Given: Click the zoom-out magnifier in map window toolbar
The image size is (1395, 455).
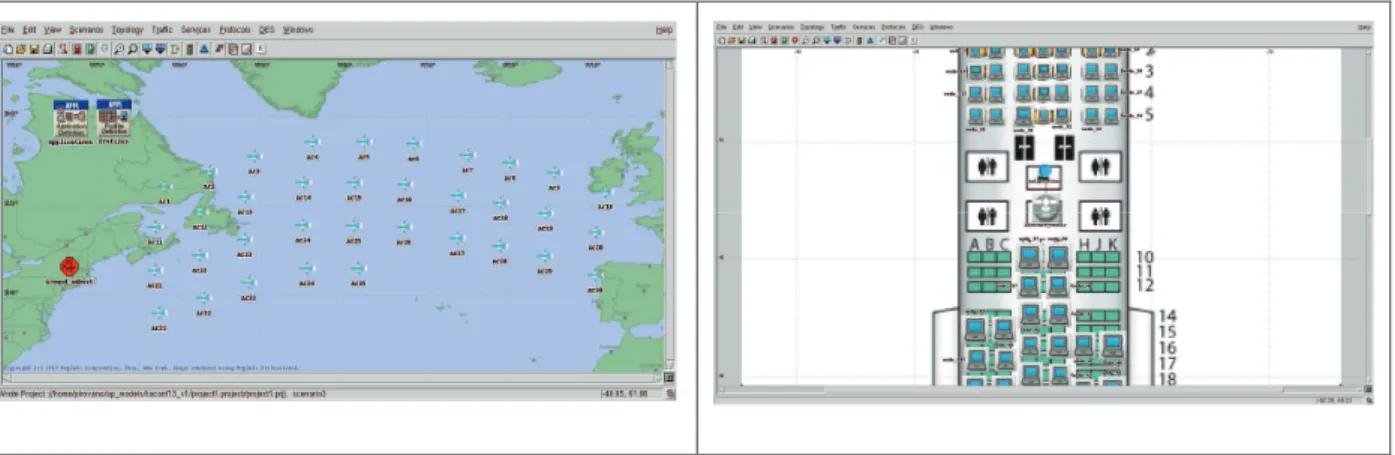Looking at the screenshot, I should (133, 47).
